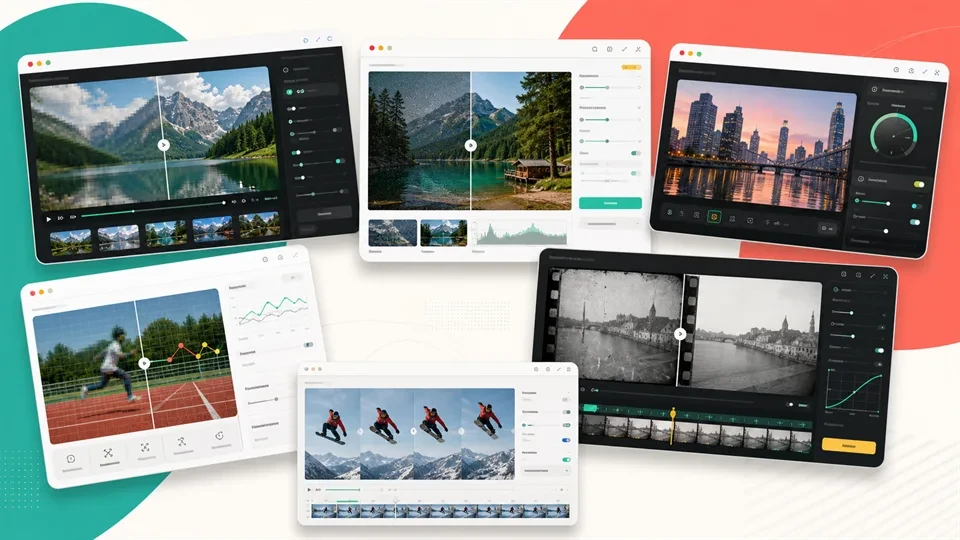Click the expand arrow icon in the lake window title bar
Image resolution: width=960 pixels, height=540 pixels.
click(624, 49)
